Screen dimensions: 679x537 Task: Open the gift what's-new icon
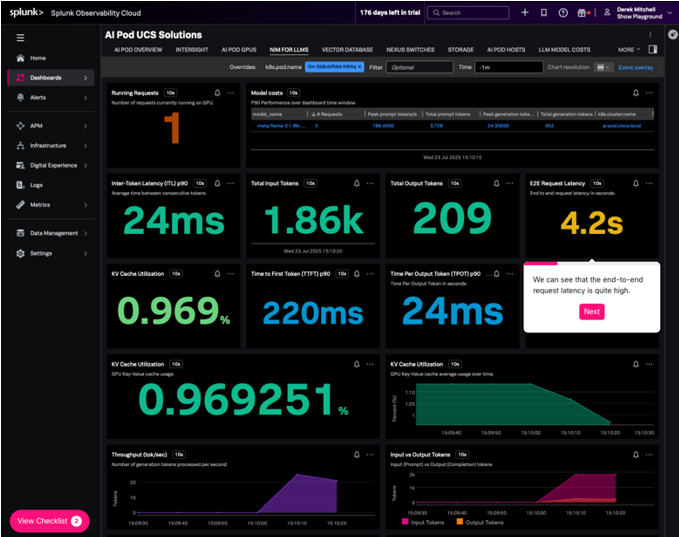click(x=582, y=13)
